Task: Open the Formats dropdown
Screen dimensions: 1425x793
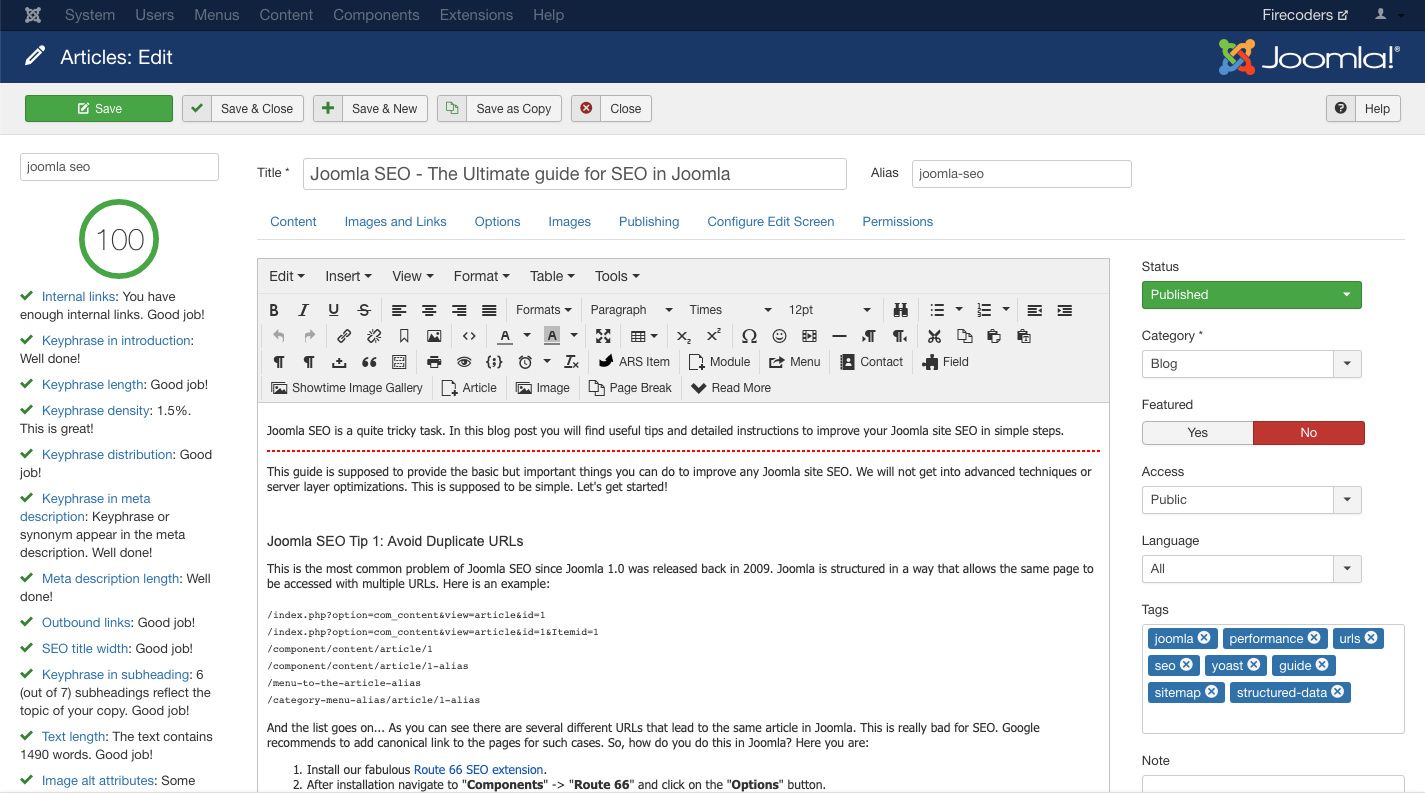Action: pos(544,310)
